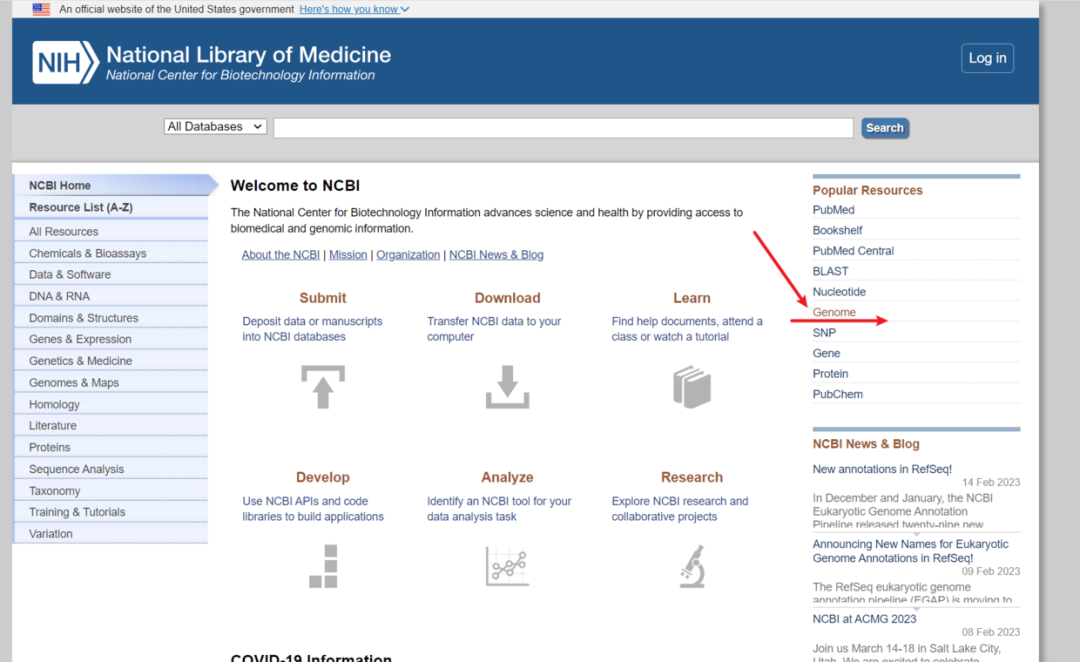
Task: Click the Learn heading link
Action: point(692,298)
